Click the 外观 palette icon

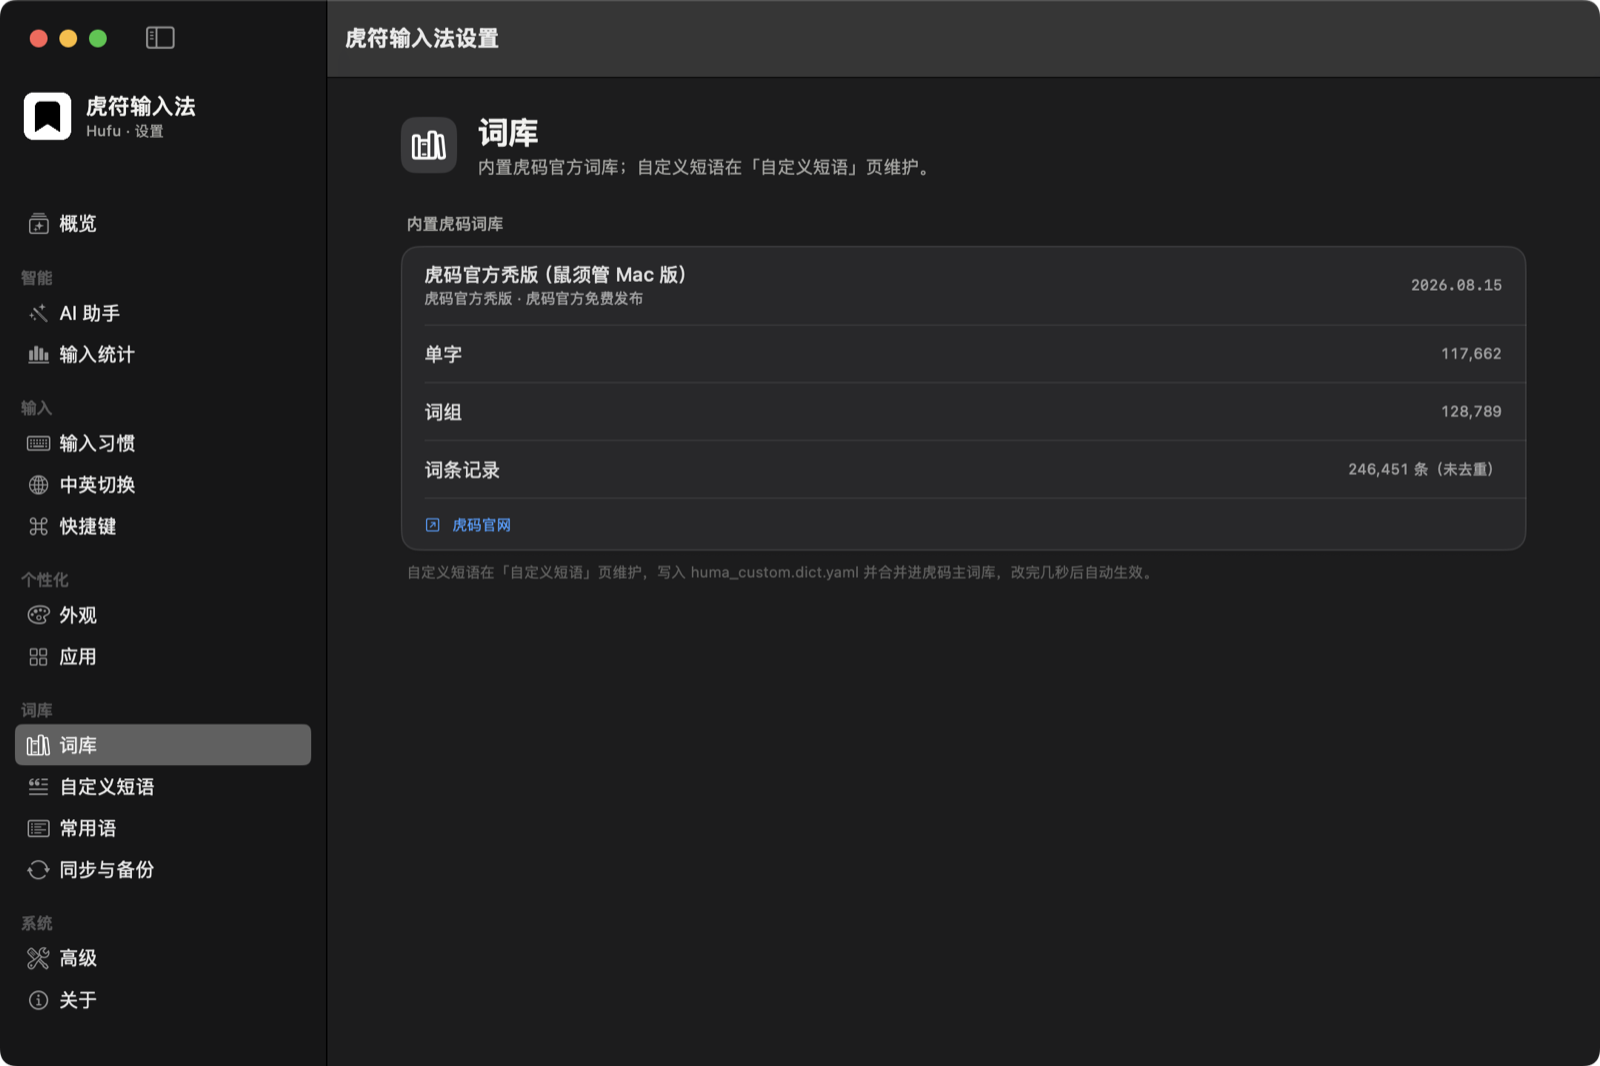tap(38, 615)
